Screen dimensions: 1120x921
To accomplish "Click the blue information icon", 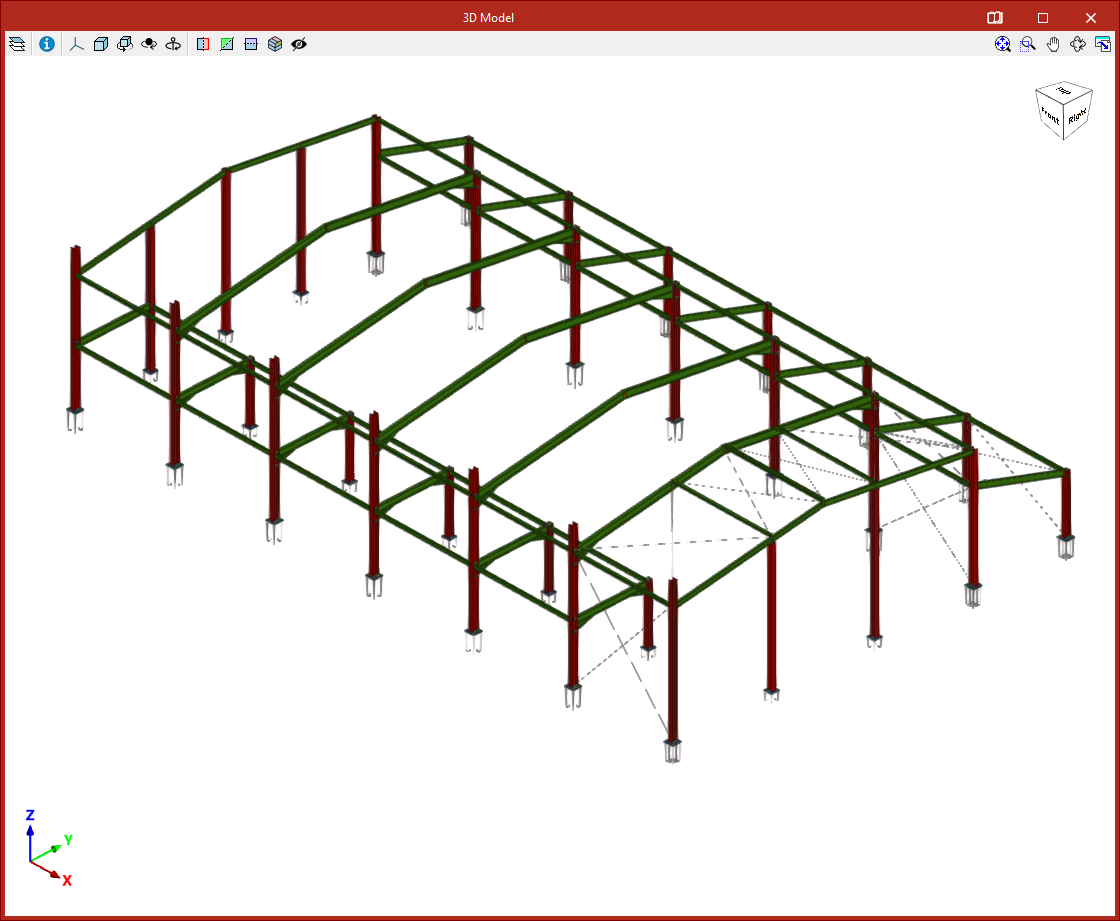I will click(x=47, y=44).
